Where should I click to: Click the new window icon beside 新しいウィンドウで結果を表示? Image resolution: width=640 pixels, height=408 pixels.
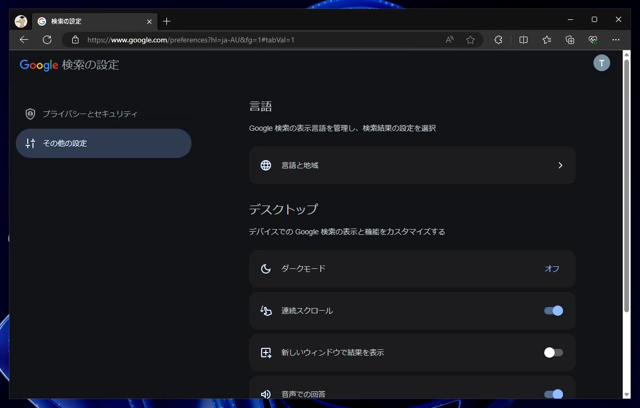click(266, 353)
